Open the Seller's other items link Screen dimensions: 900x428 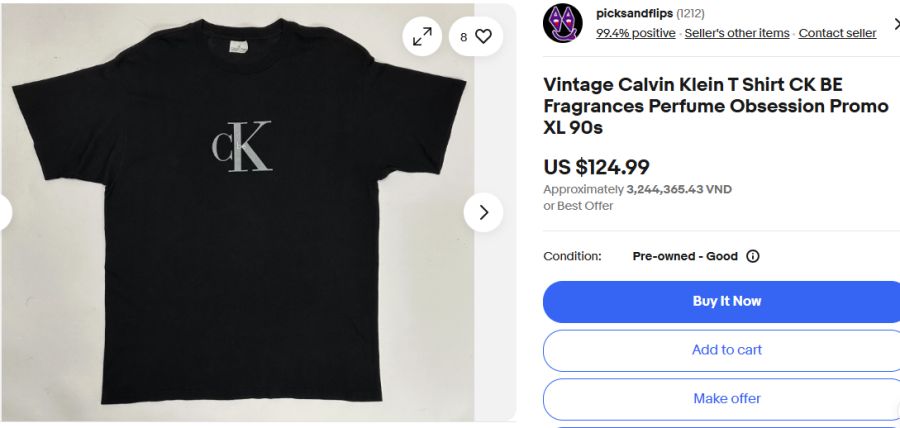737,33
